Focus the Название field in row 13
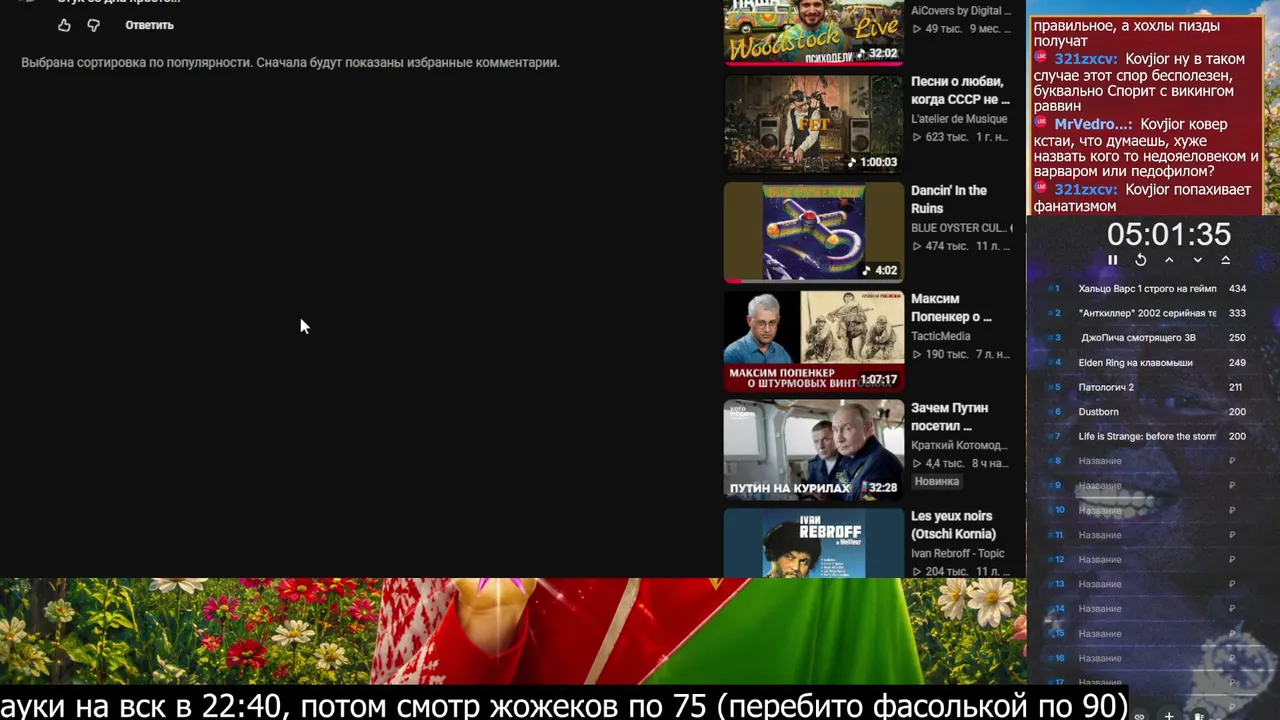 (1147, 584)
